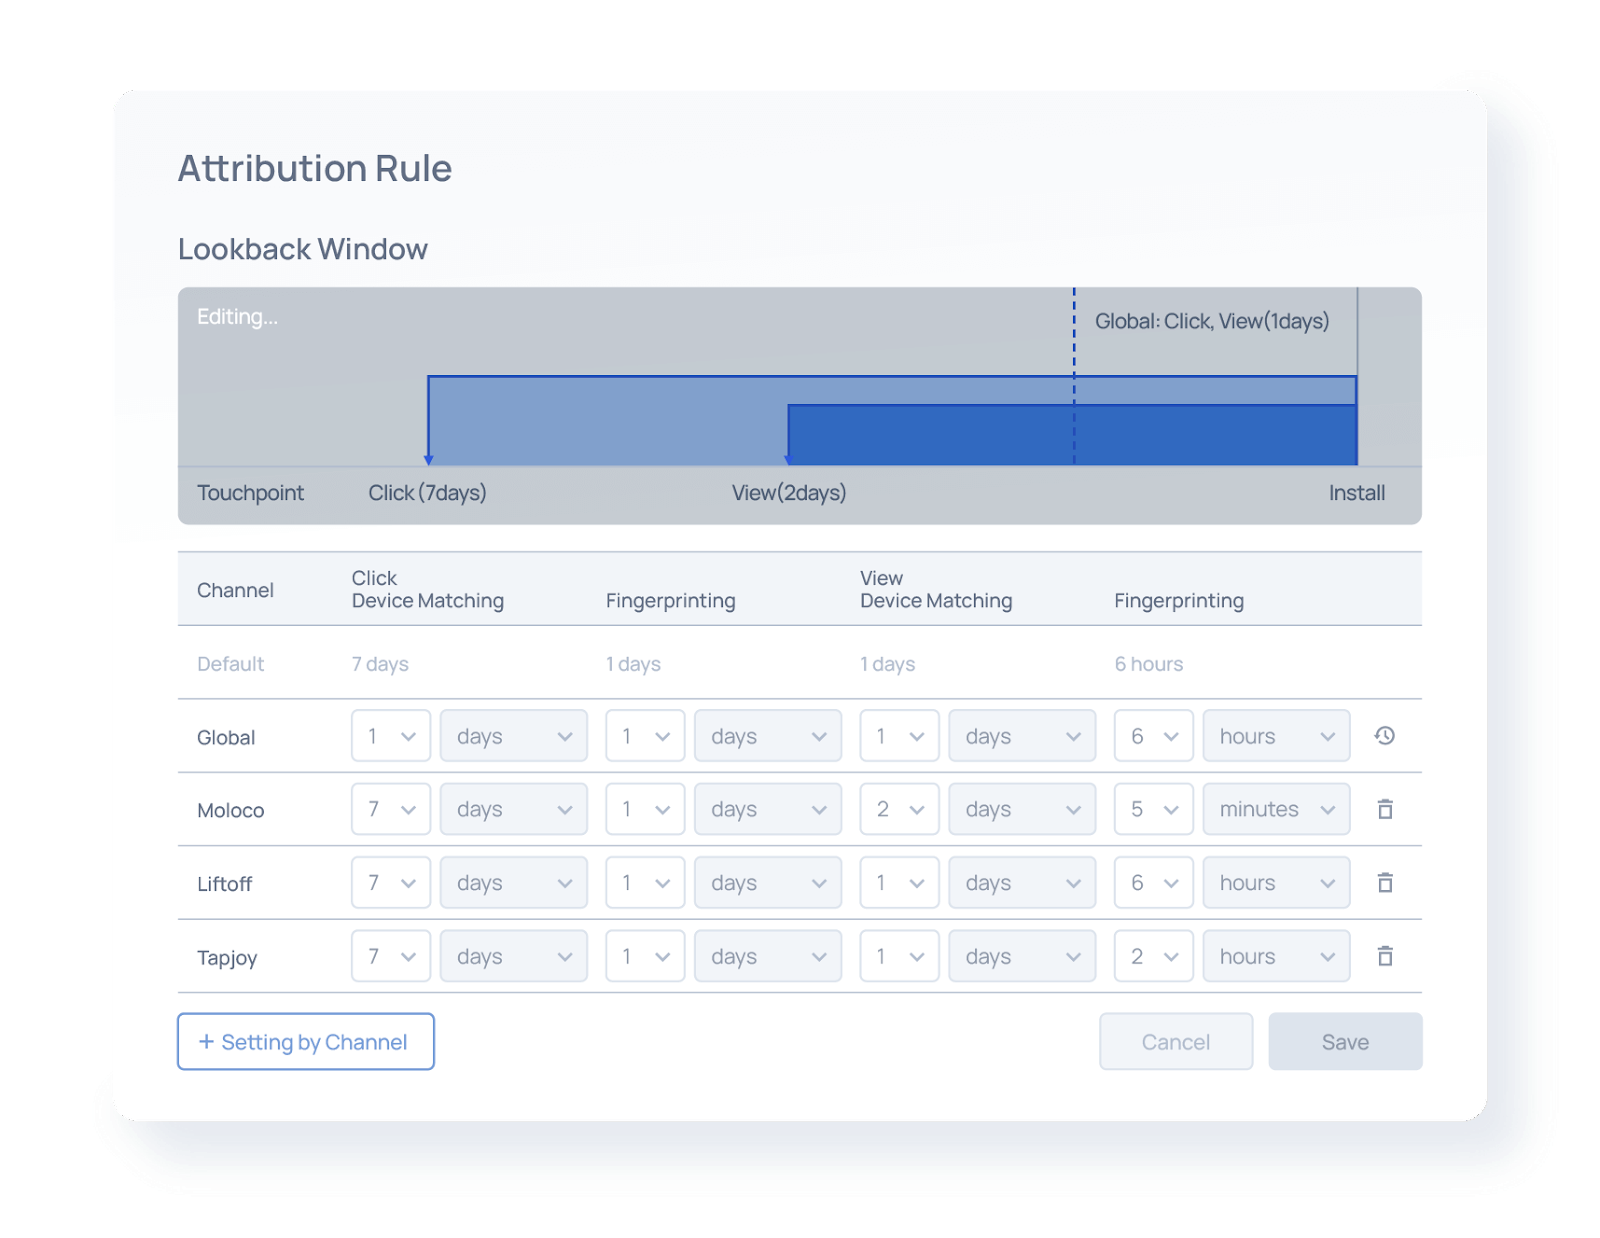Delete the Tapjoy channel row
Viewport: 1600px width, 1238px height.
(1385, 957)
